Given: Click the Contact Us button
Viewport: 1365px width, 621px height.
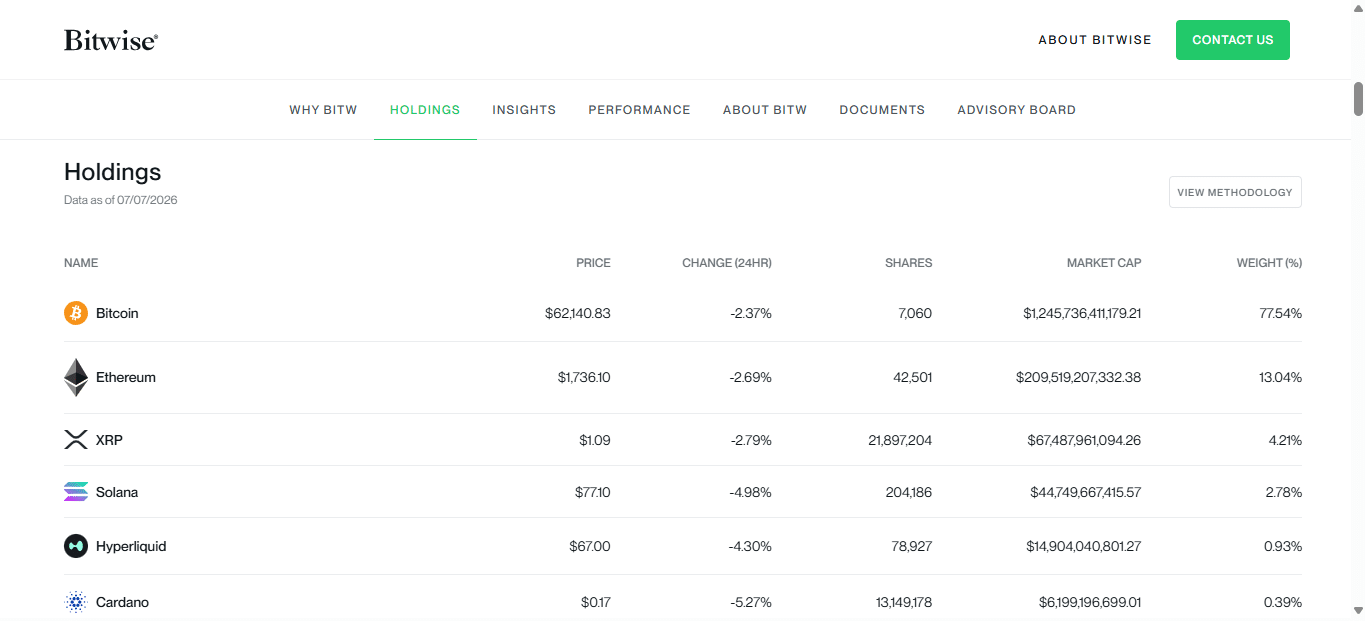Looking at the screenshot, I should coord(1233,40).
